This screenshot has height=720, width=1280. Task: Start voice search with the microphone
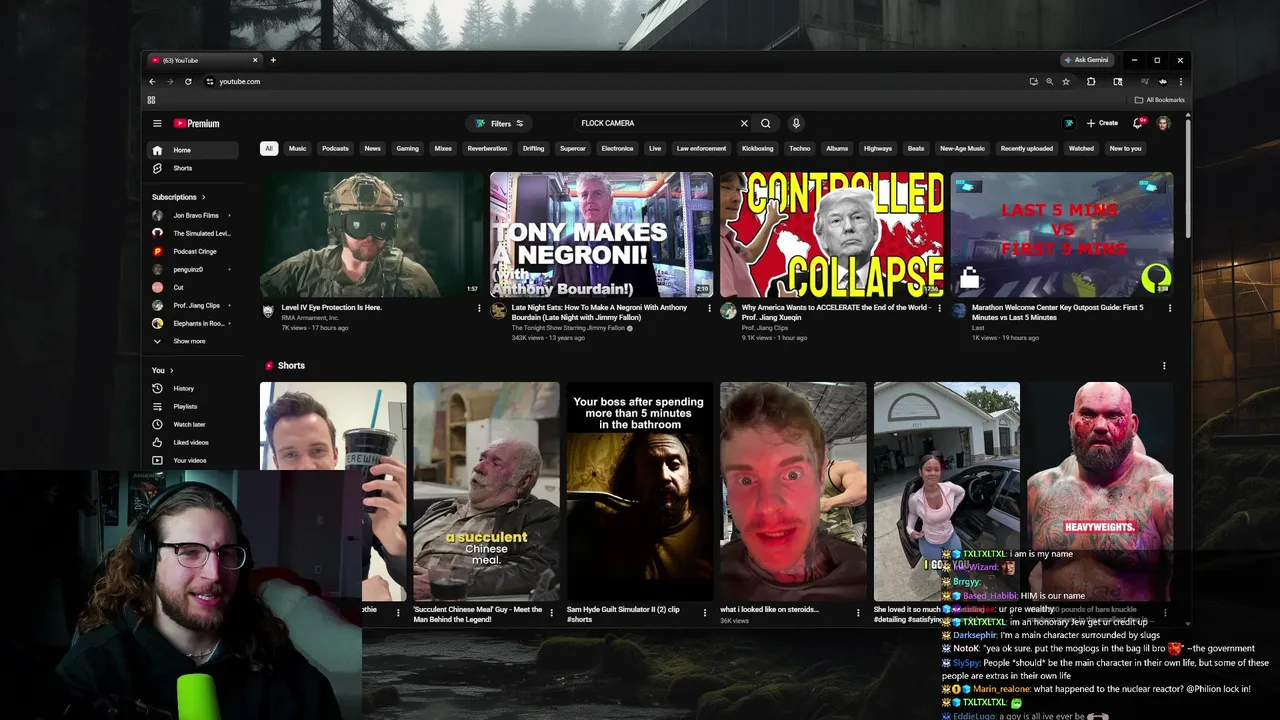coord(796,123)
